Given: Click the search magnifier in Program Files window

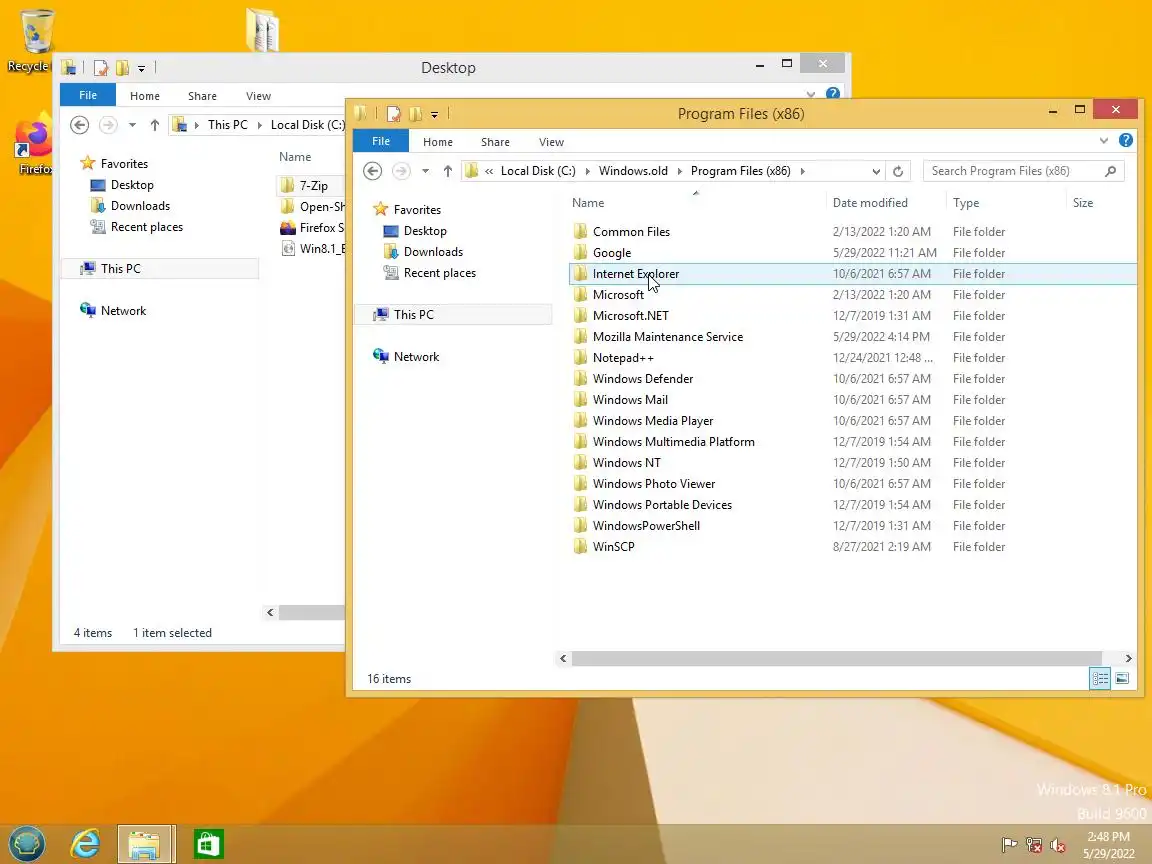Looking at the screenshot, I should point(1111,171).
